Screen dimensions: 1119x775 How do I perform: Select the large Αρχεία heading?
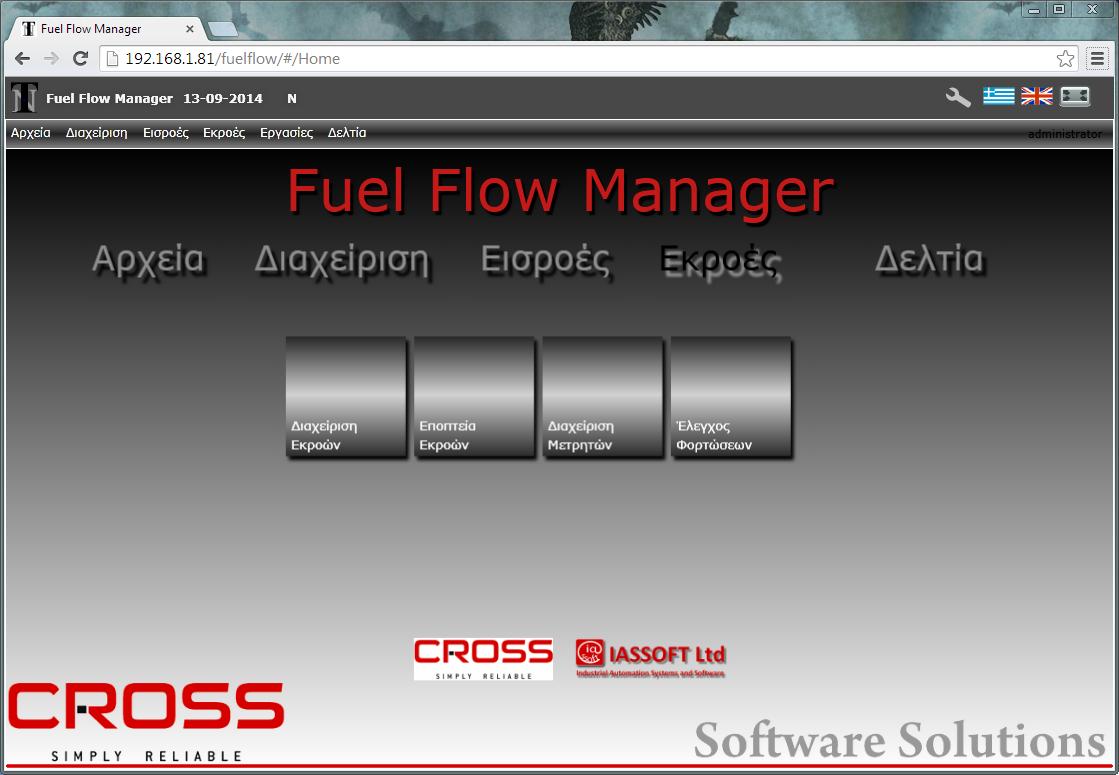[x=148, y=260]
